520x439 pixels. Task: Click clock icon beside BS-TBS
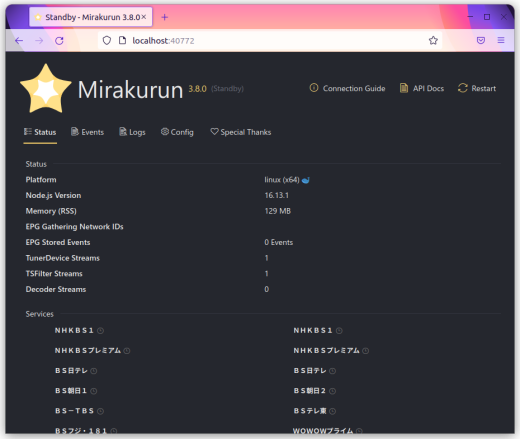coord(100,411)
